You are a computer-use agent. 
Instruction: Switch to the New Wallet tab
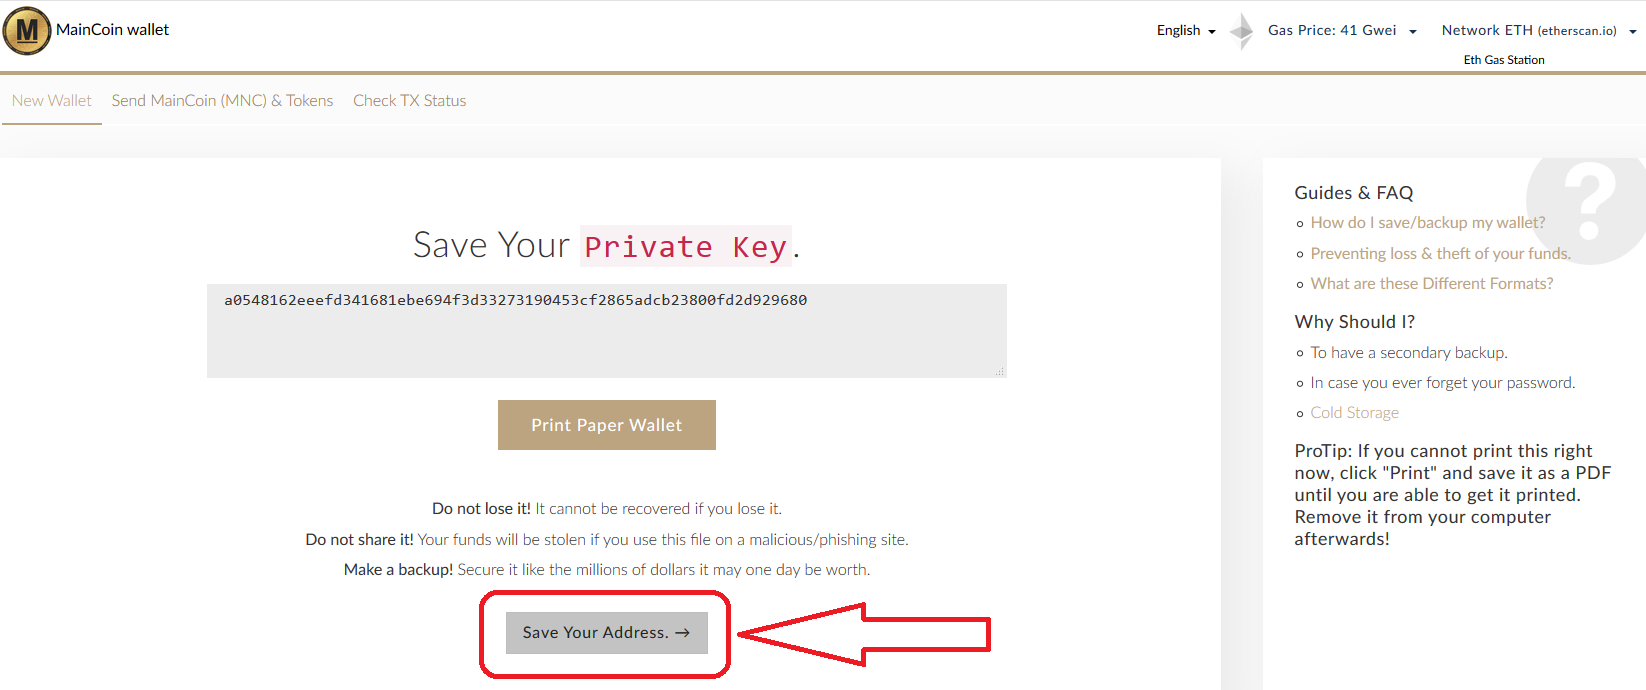[52, 101]
